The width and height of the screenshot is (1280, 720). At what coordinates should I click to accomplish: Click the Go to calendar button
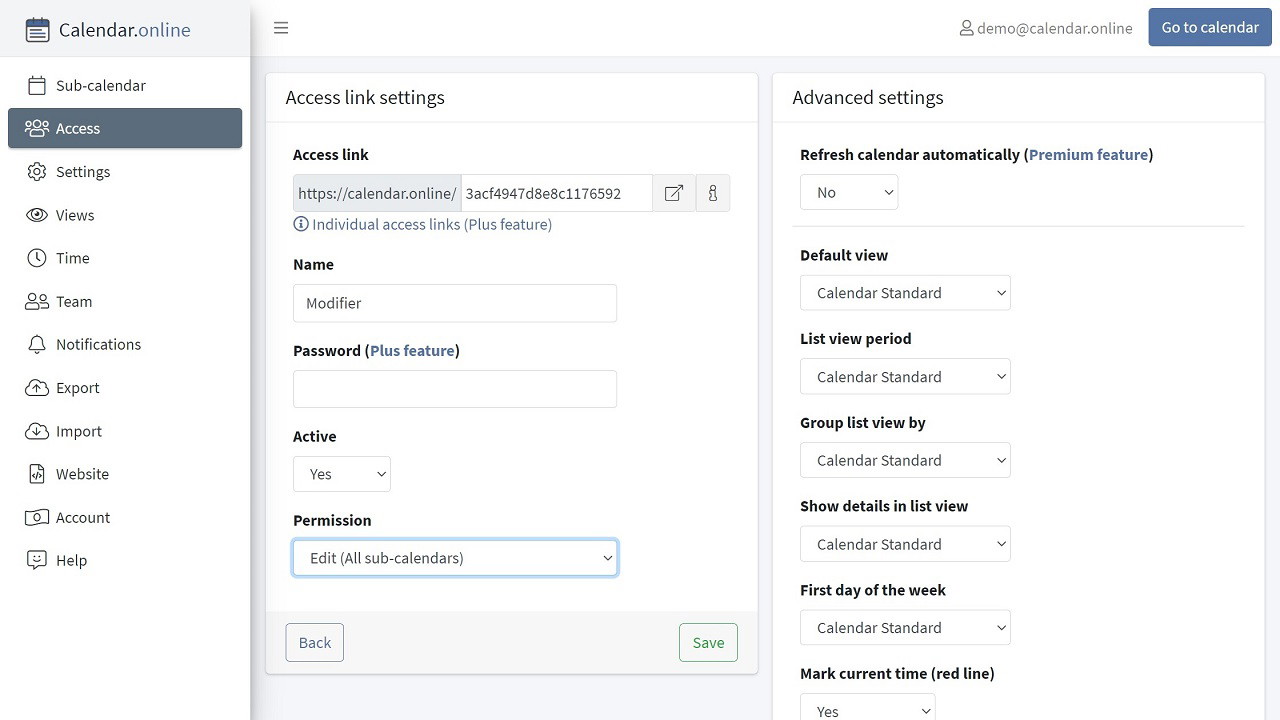pos(1210,27)
